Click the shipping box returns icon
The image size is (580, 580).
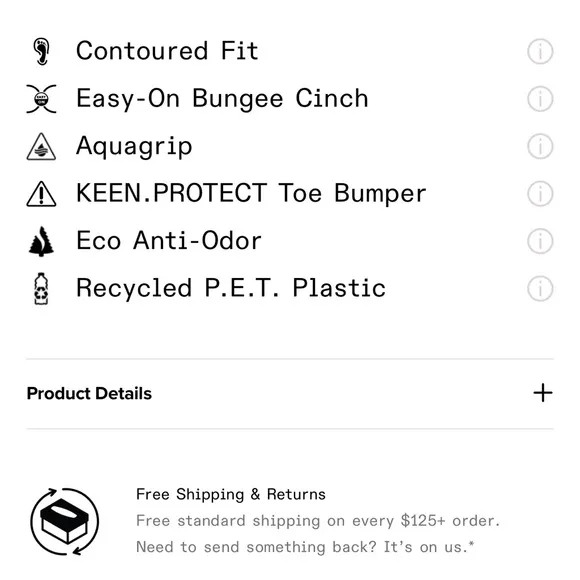pos(65,521)
